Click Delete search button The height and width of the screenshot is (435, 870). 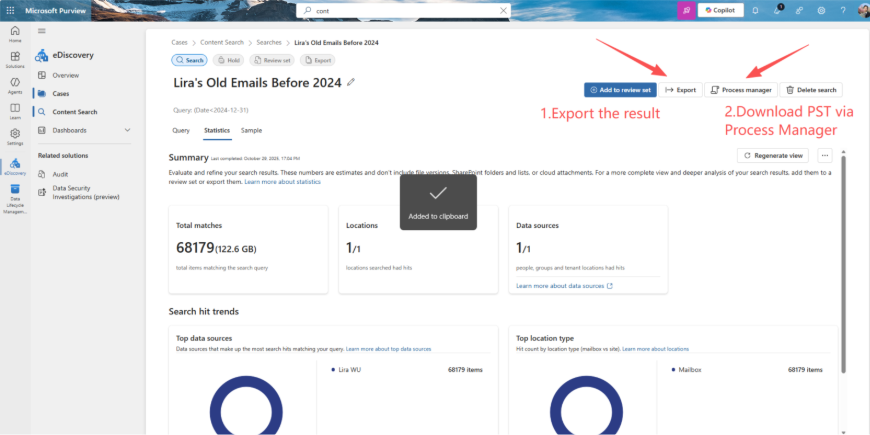[x=811, y=90]
